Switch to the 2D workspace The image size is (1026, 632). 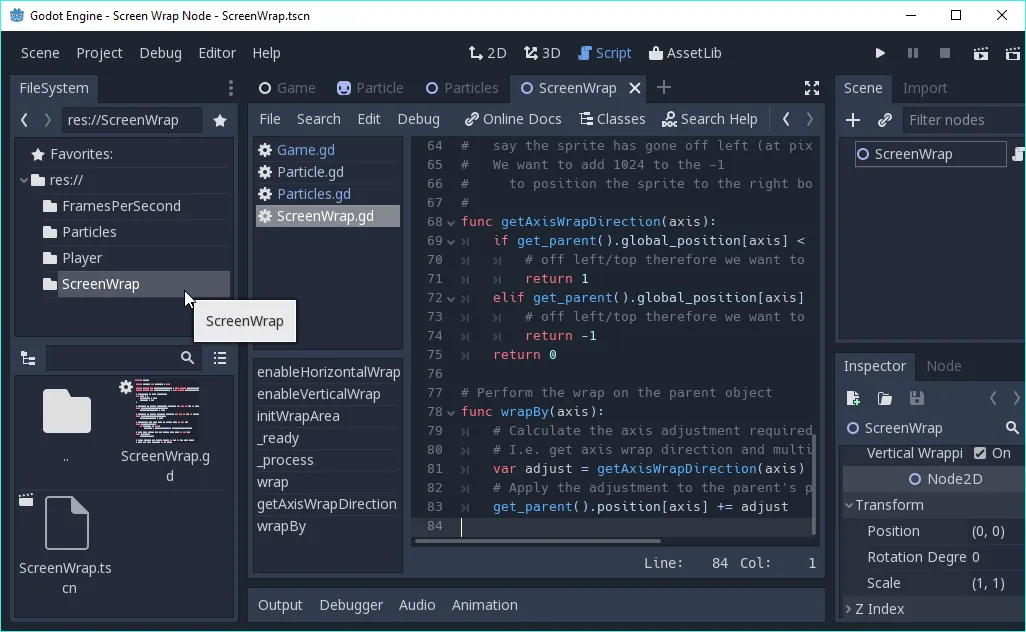click(487, 54)
